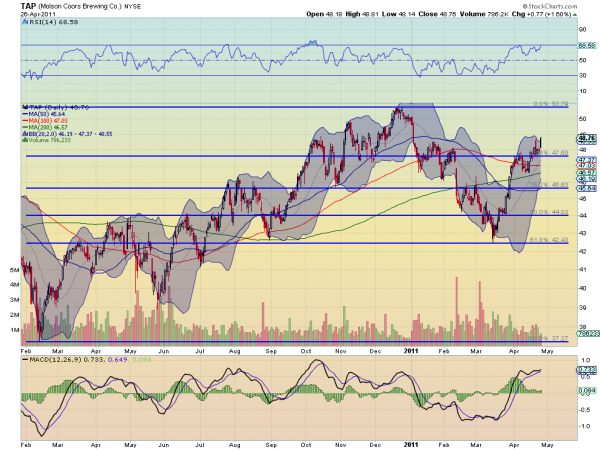Image resolution: width=600 pixels, height=450 pixels.
Task: Click the 39 price axis label
Action: 583,307
